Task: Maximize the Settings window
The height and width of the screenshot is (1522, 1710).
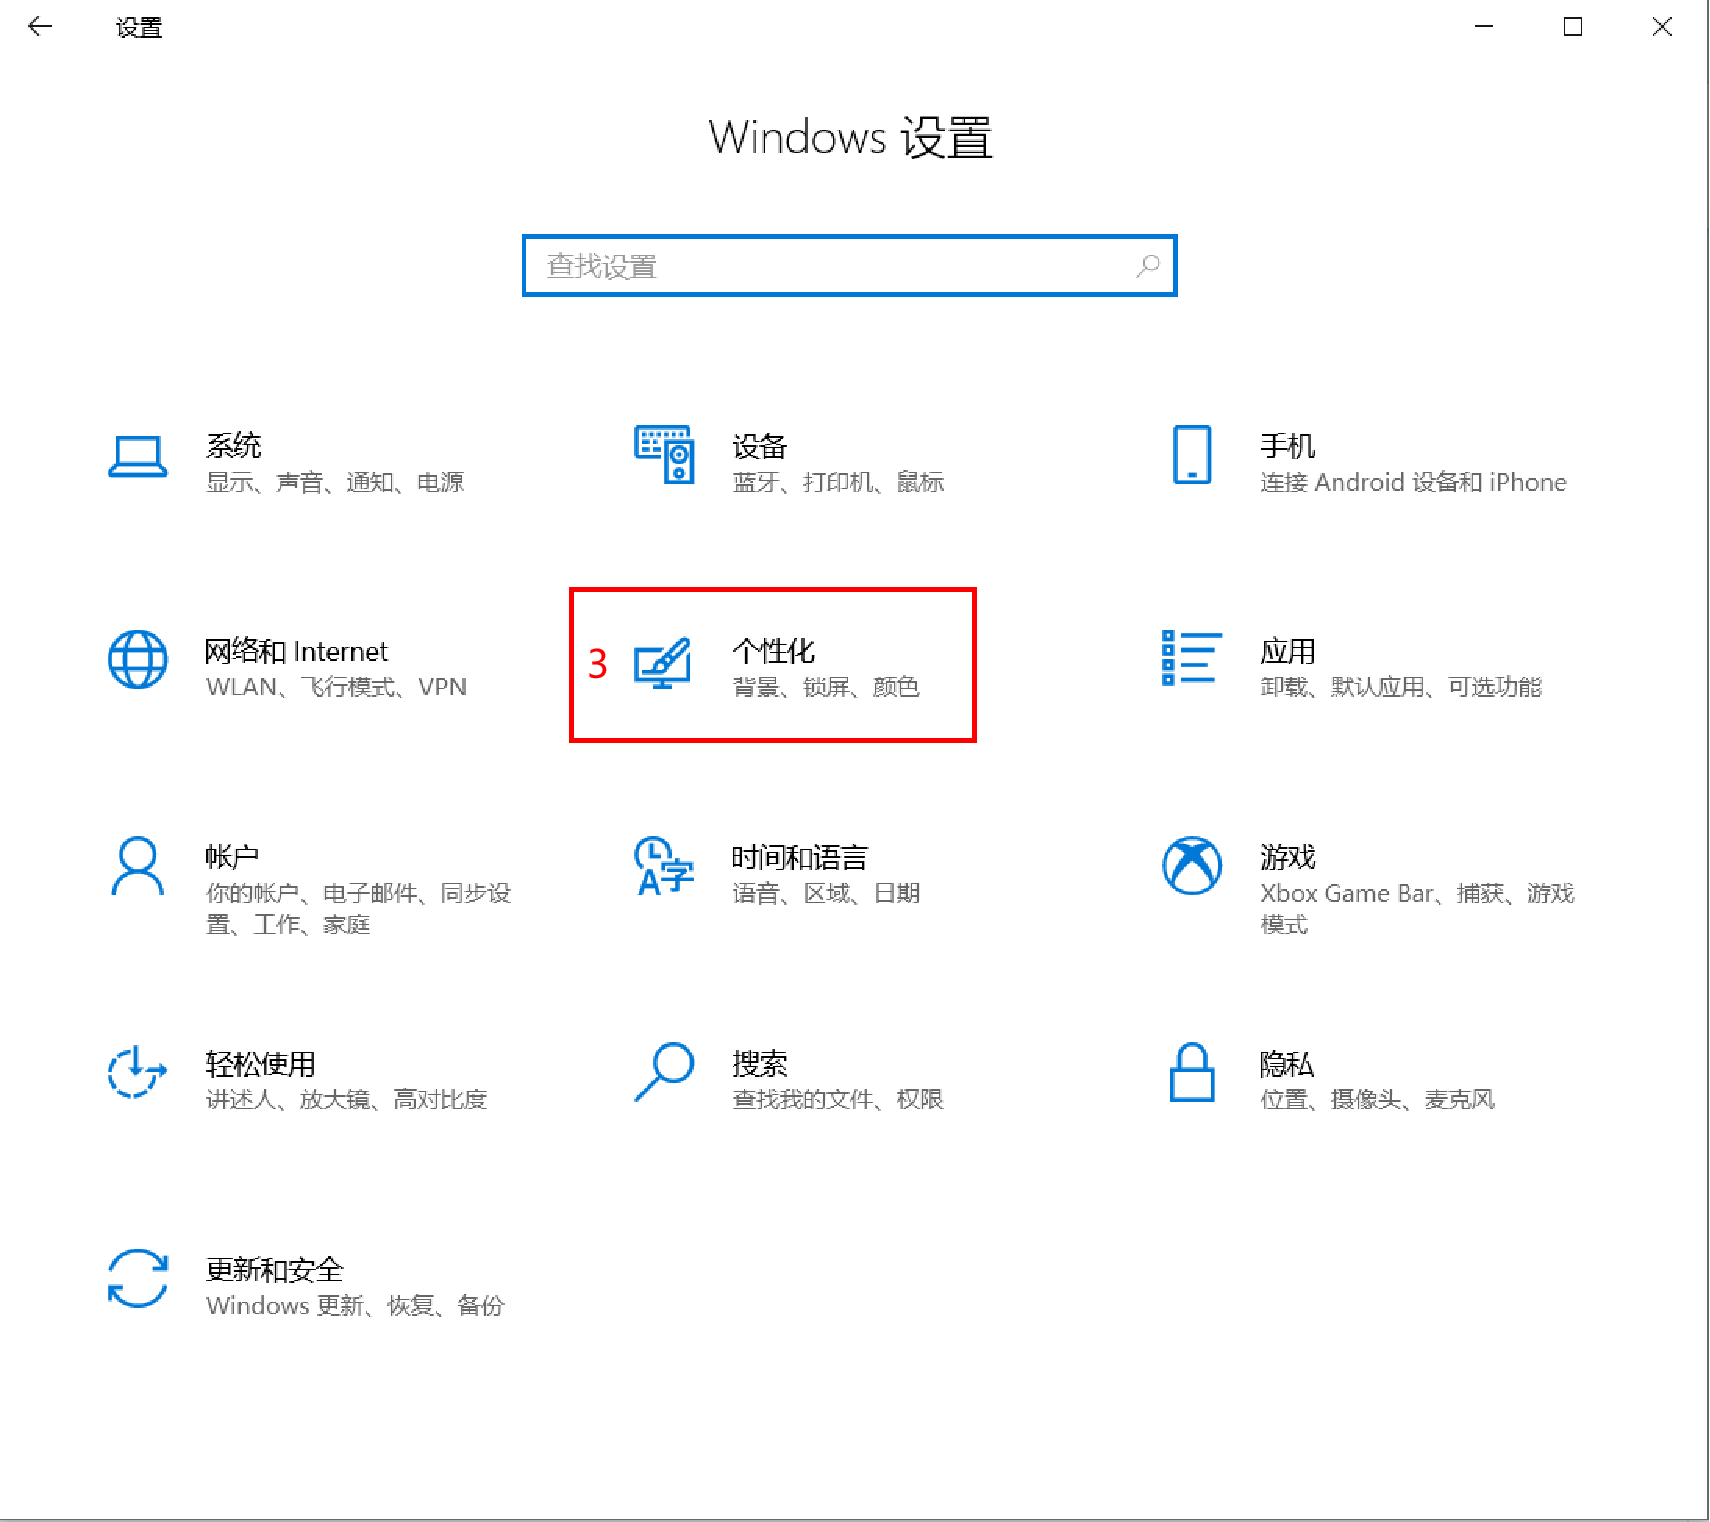Action: 1573,27
